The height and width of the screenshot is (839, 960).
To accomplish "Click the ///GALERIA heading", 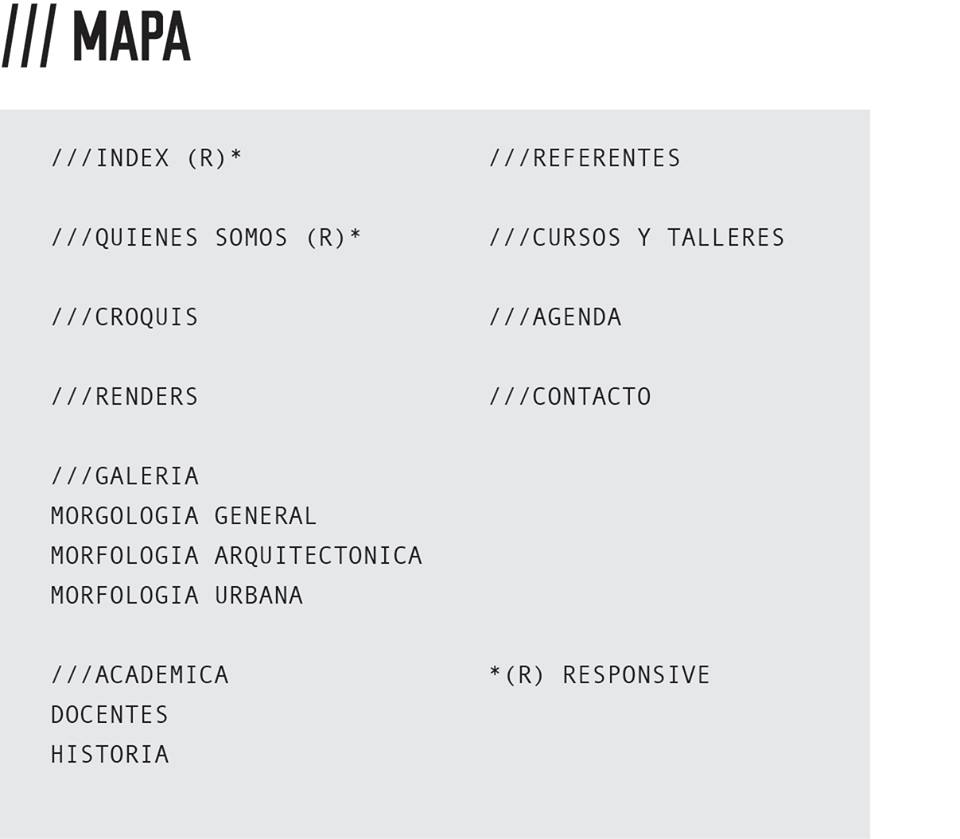I will tap(124, 476).
